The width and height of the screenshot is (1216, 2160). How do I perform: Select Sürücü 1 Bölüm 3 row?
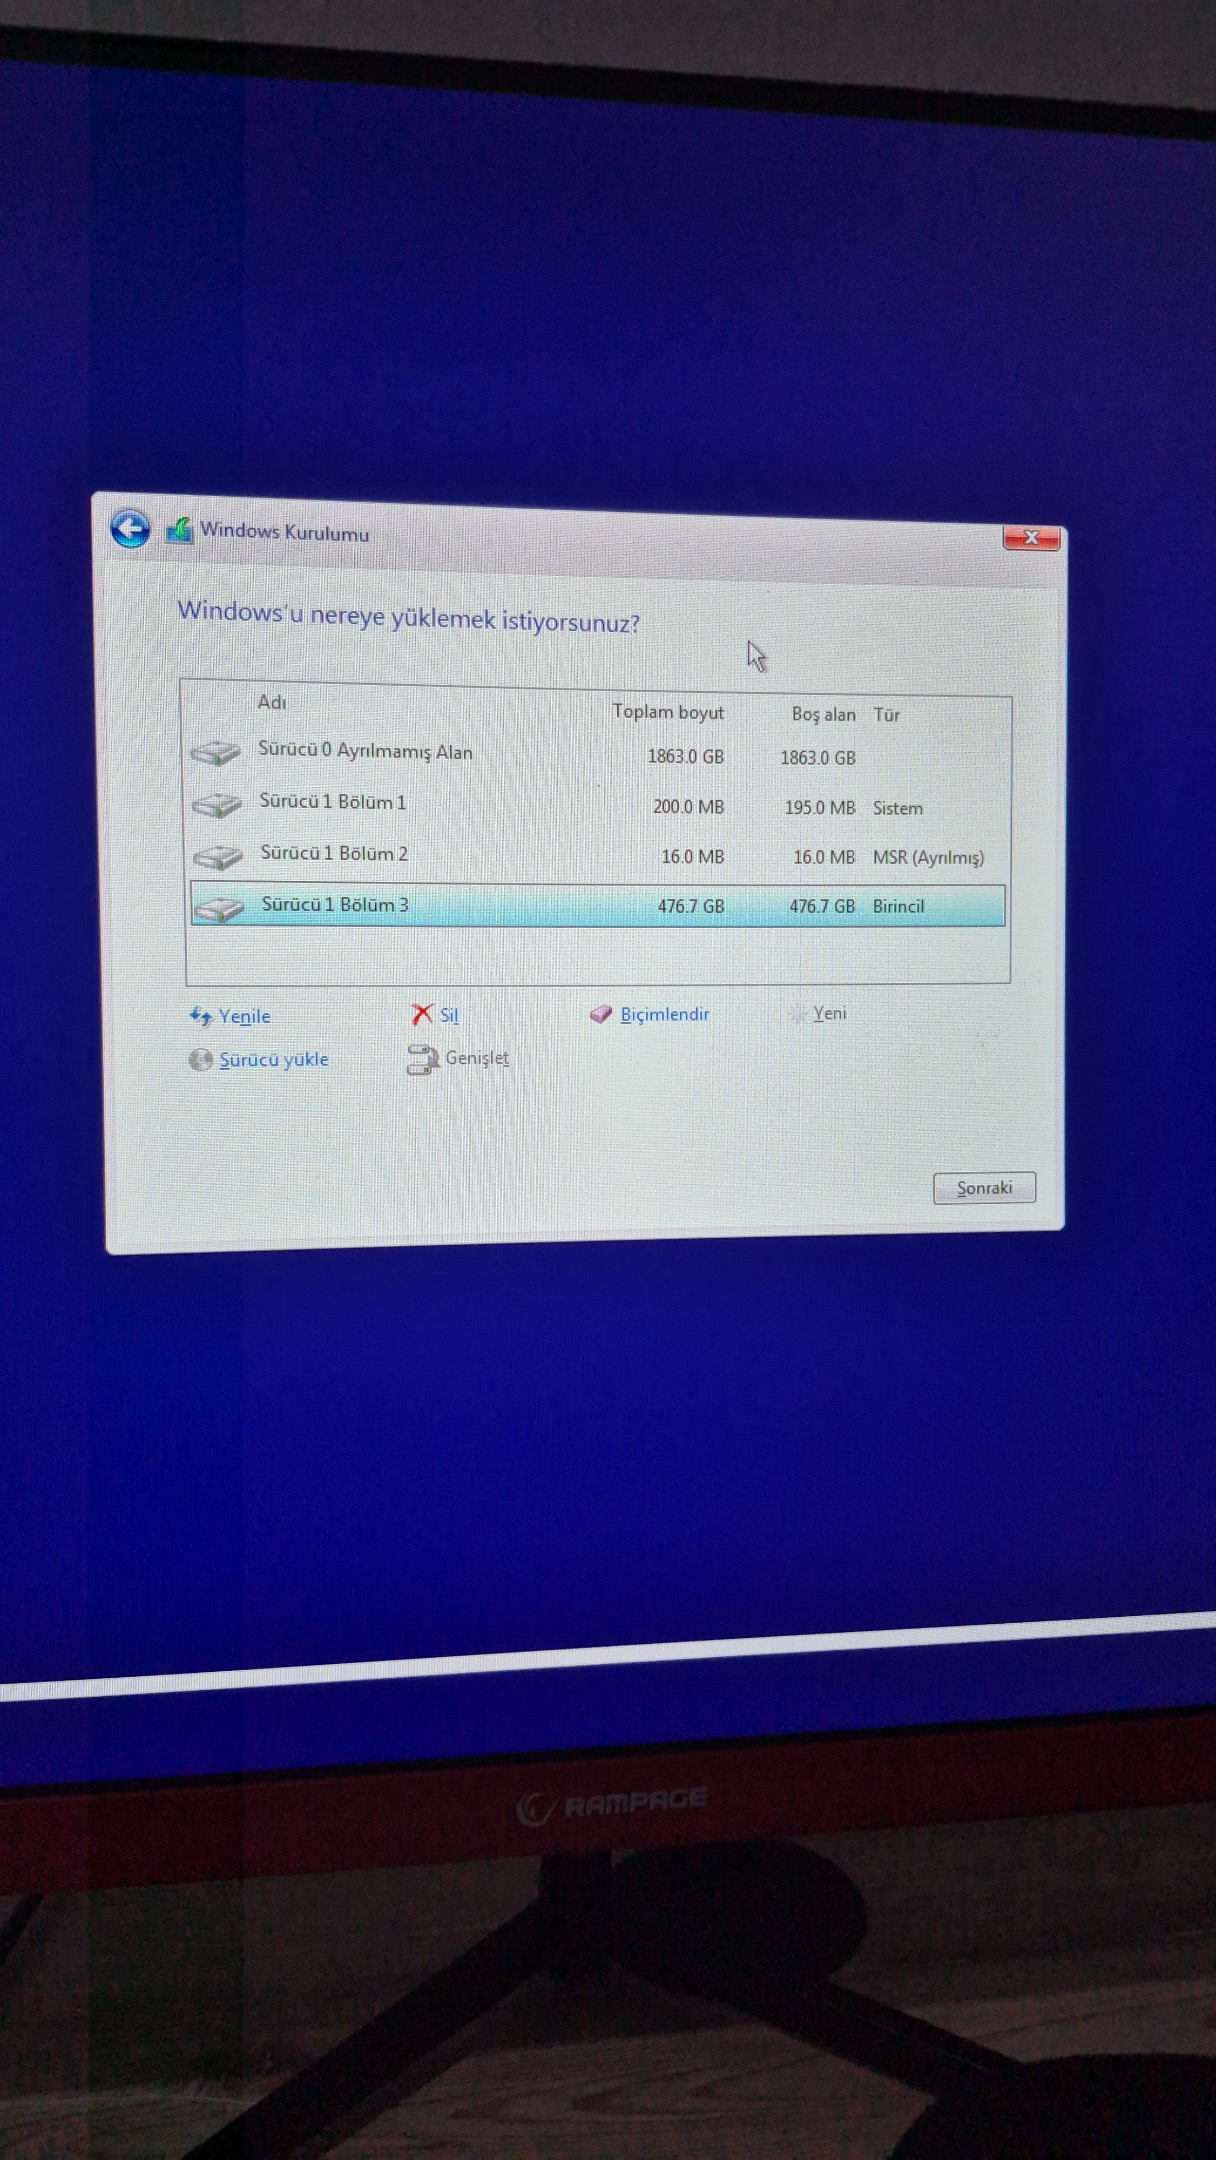598,905
